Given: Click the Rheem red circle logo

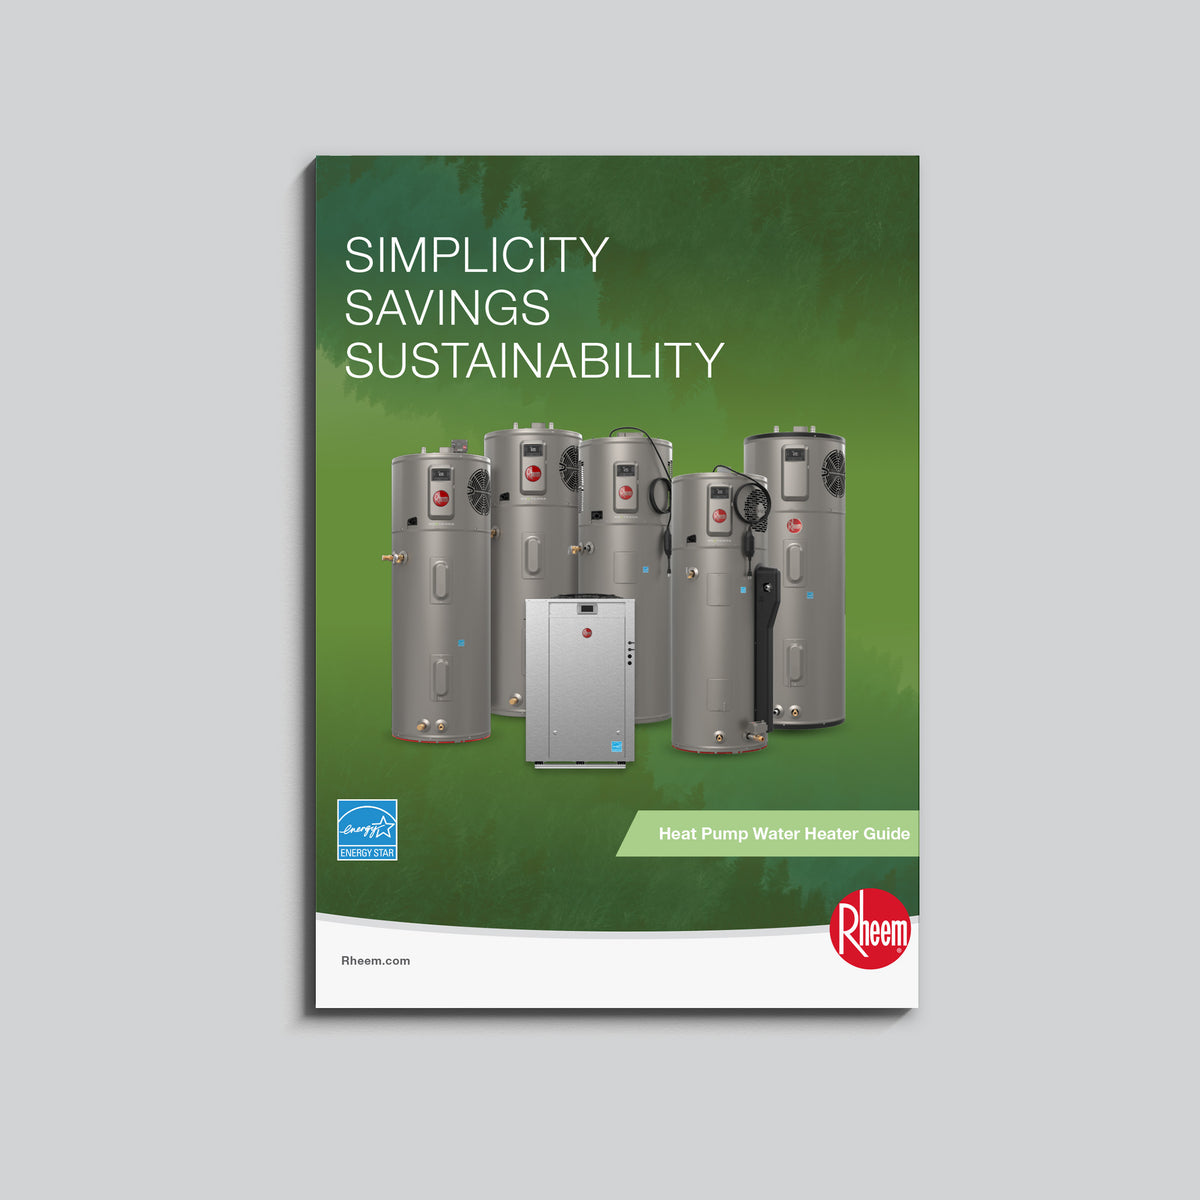Looking at the screenshot, I should click(x=870, y=929).
